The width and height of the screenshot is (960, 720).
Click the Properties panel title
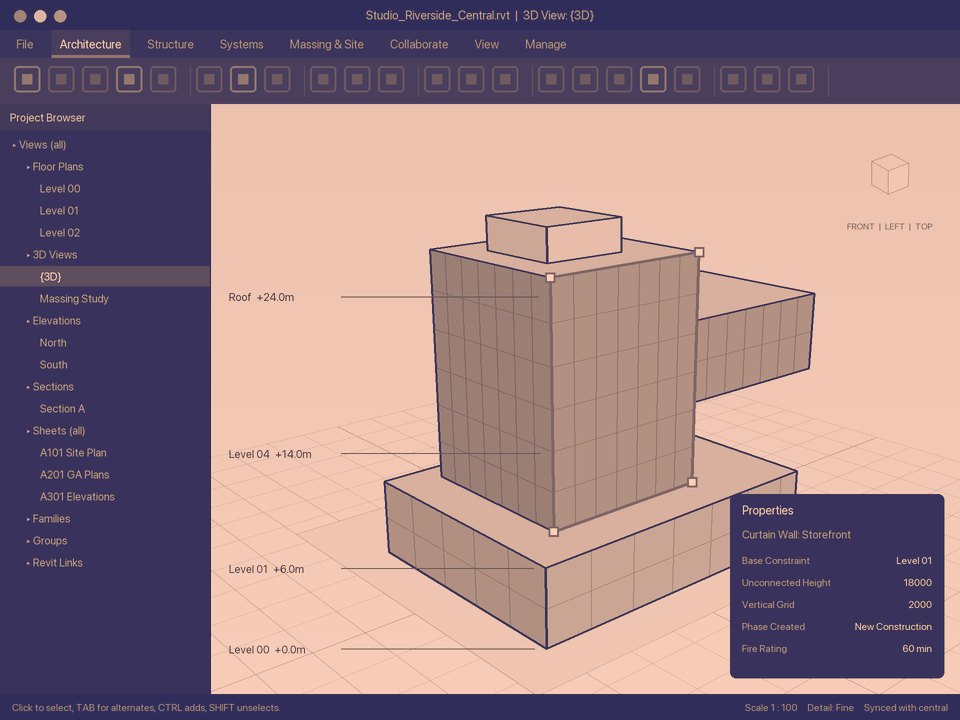(767, 511)
